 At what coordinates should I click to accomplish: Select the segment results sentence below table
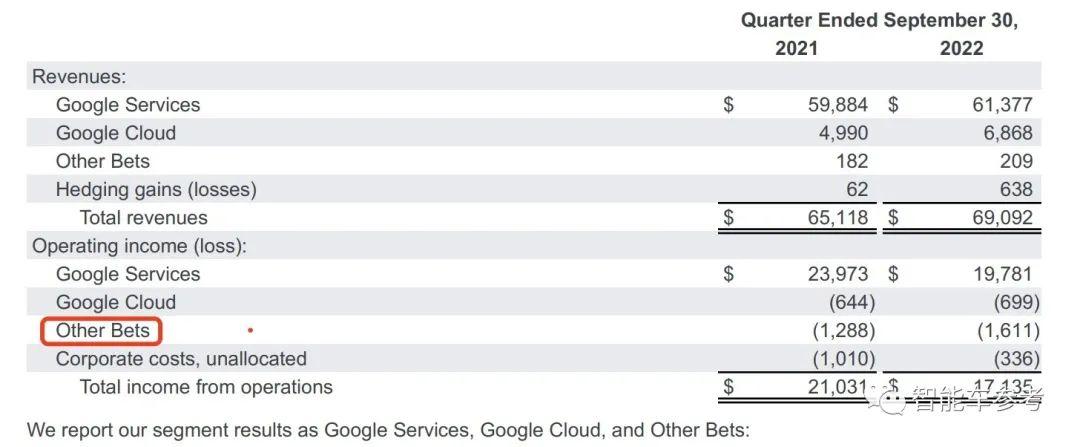click(x=387, y=430)
